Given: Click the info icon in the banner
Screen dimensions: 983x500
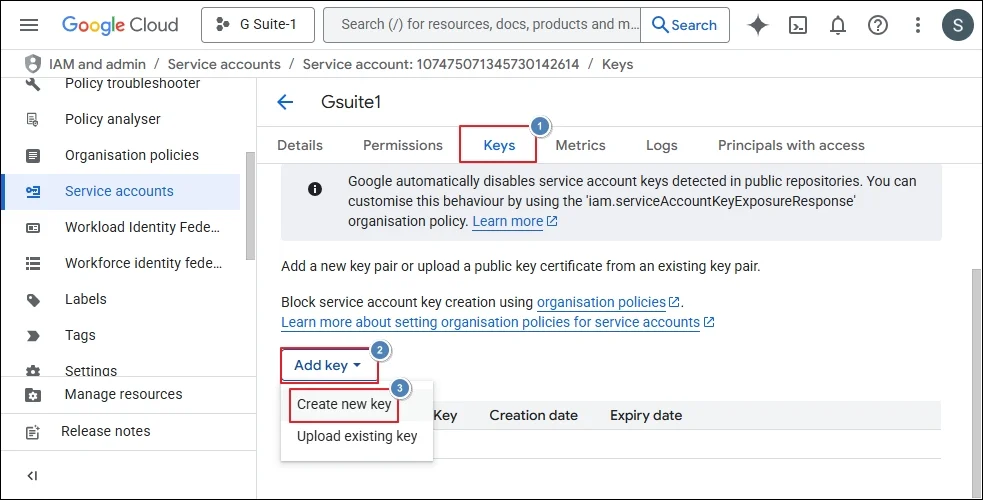Looking at the screenshot, I should [x=315, y=189].
